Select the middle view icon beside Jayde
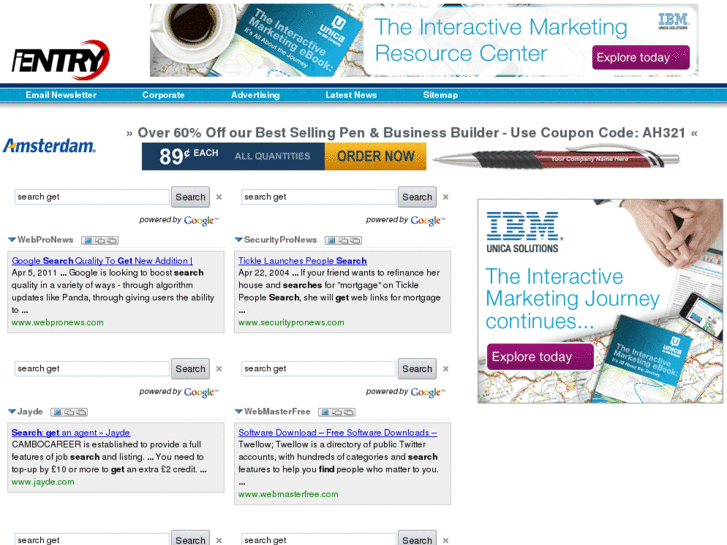 (69, 412)
